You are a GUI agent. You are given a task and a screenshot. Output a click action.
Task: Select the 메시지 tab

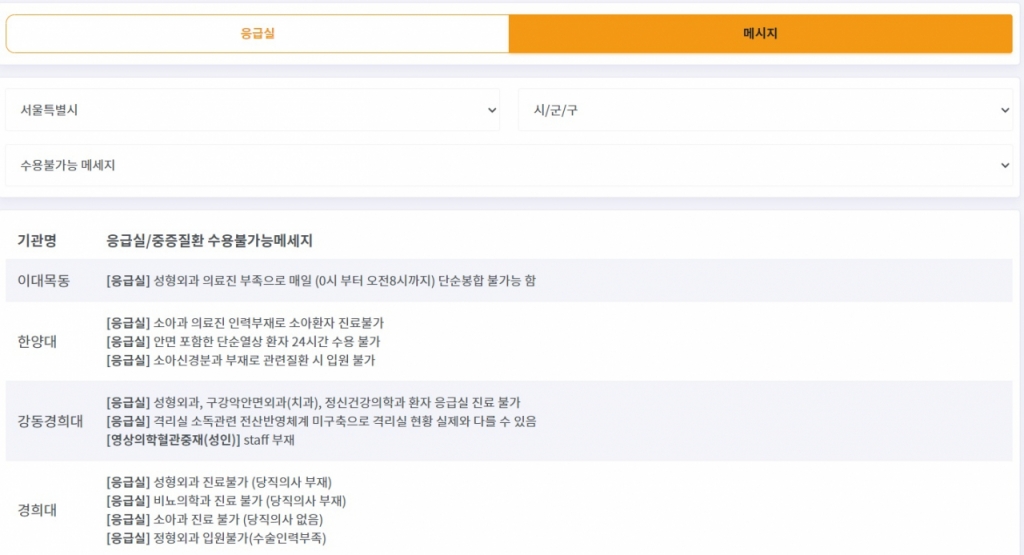point(761,33)
